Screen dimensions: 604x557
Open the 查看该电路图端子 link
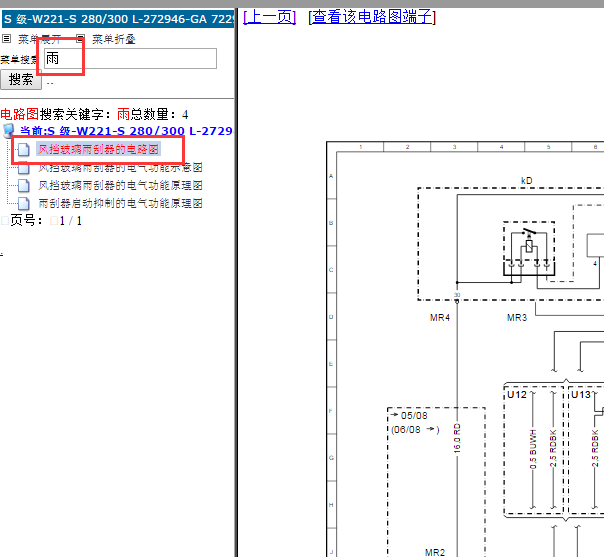[372, 17]
